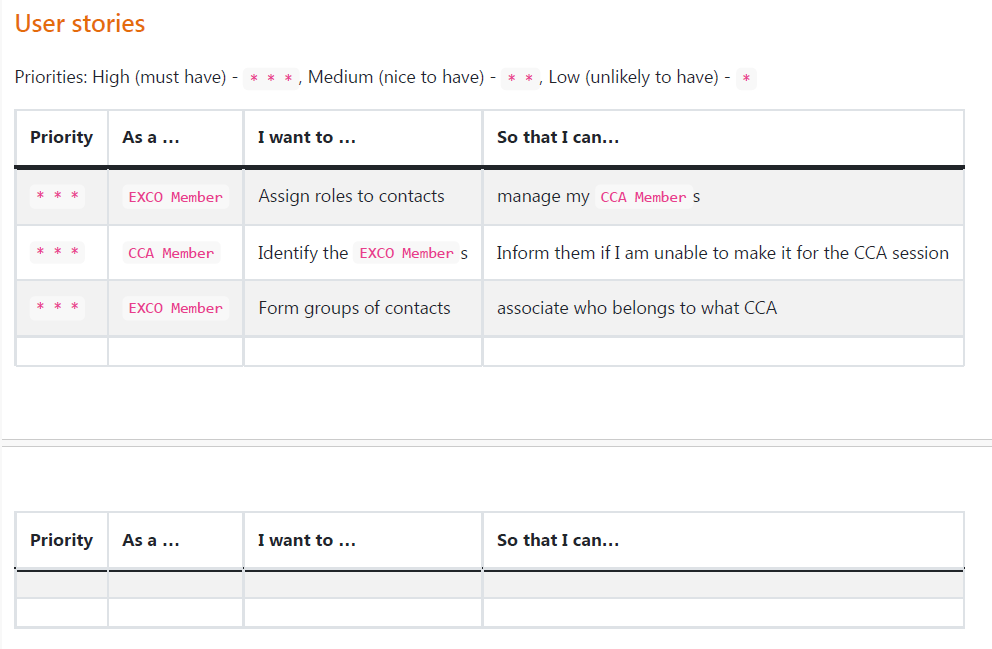Click the "Priorities: High (must have)" legend text
992x649 pixels.
(121, 77)
